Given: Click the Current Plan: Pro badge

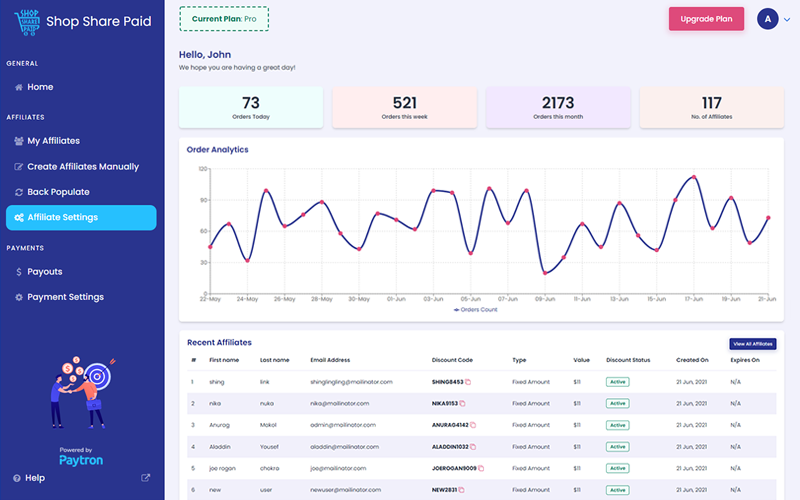Looking at the screenshot, I should pos(224,19).
